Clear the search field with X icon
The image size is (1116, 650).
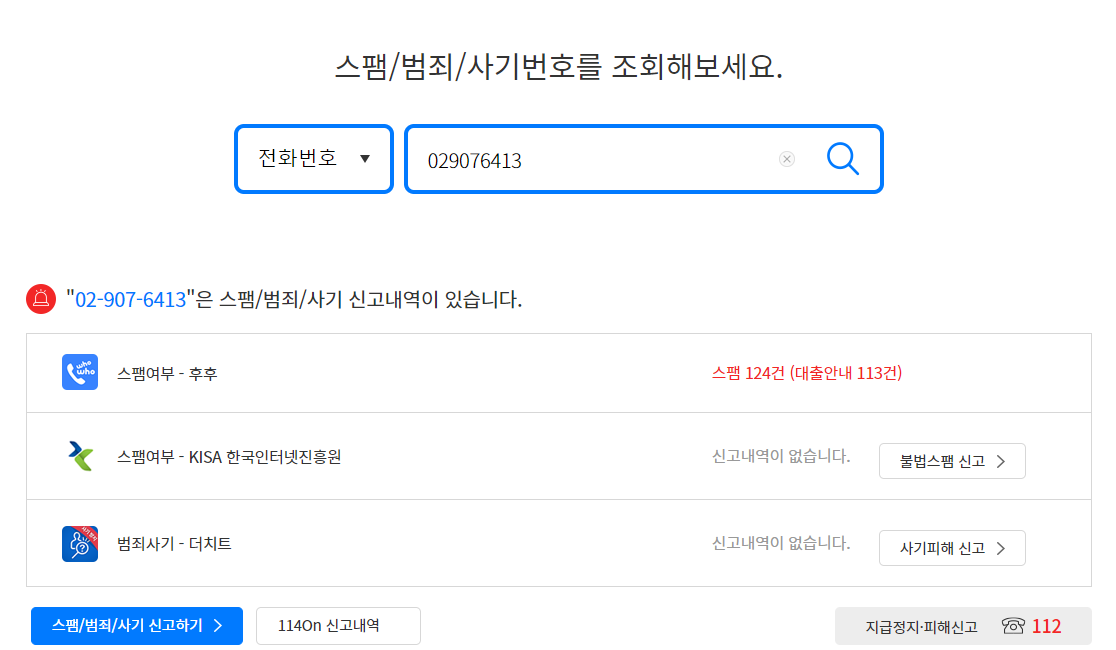tap(786, 159)
